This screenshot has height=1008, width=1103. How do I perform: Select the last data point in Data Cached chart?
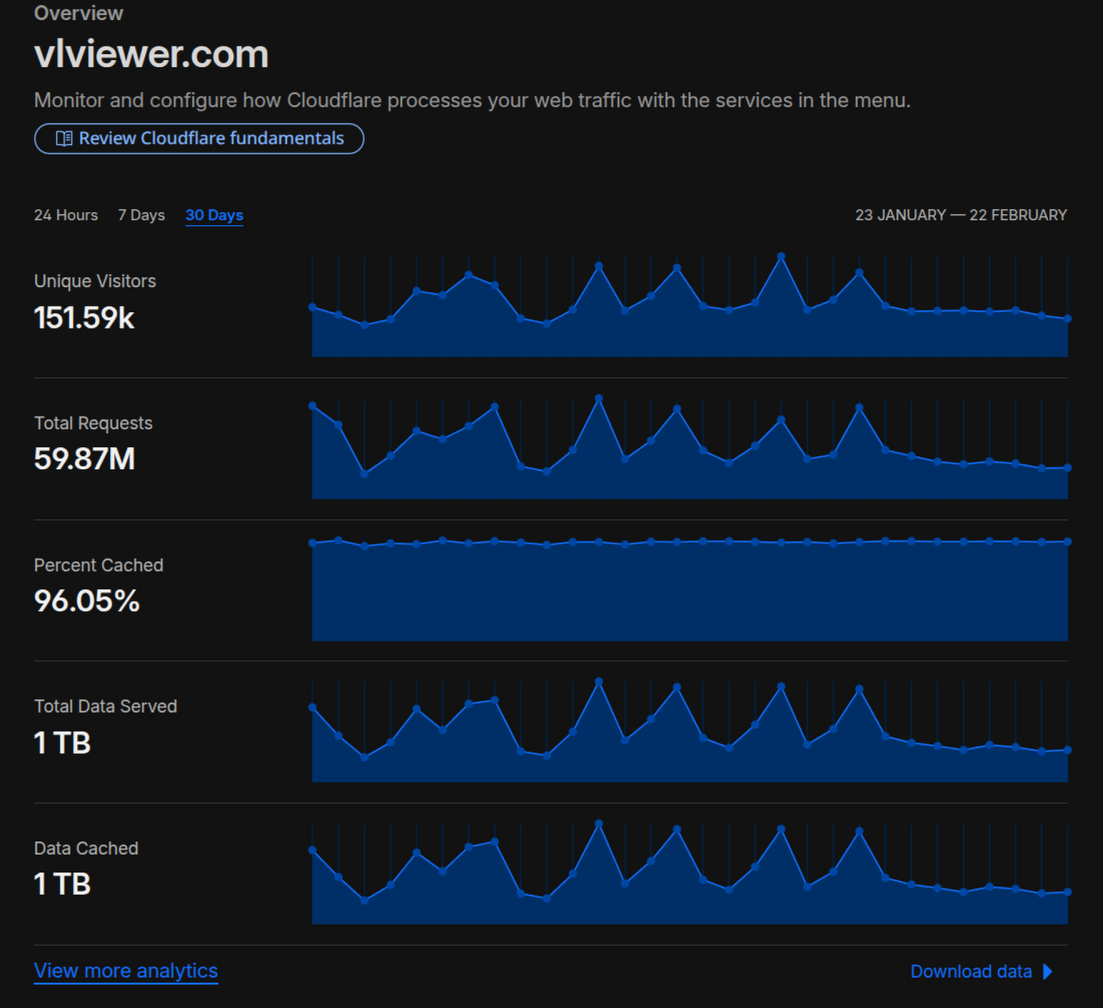[1068, 892]
